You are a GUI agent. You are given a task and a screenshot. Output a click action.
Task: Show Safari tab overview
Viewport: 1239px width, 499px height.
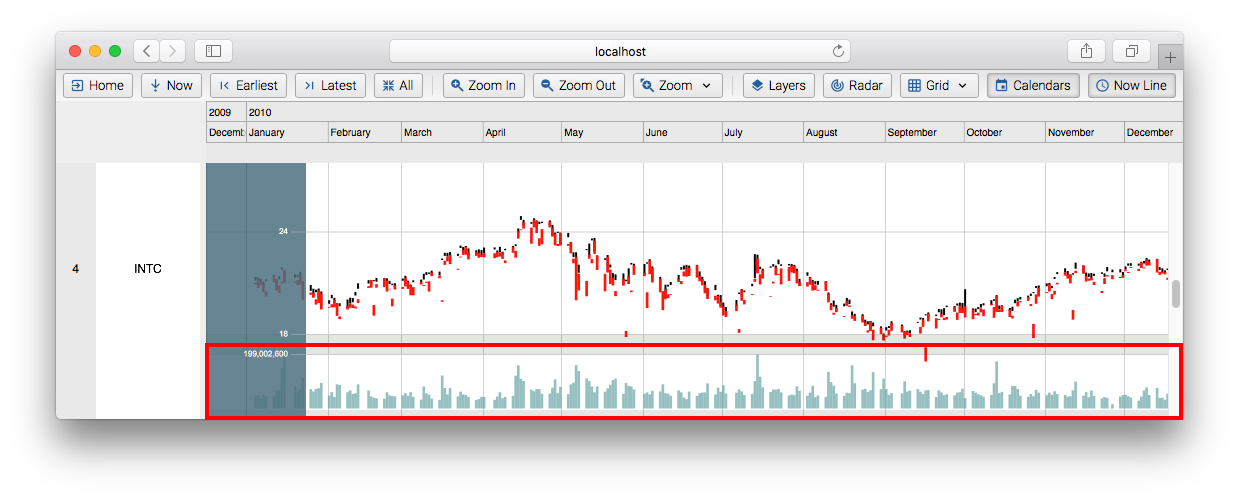click(1132, 51)
